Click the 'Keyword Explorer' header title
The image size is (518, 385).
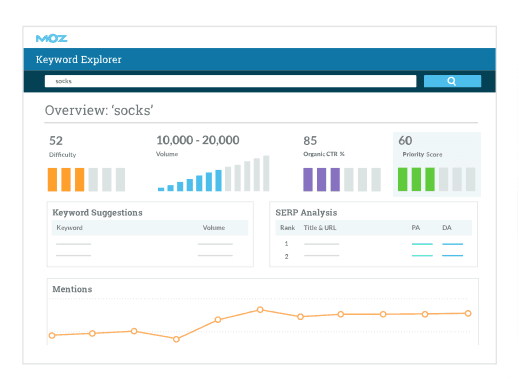tap(79, 60)
